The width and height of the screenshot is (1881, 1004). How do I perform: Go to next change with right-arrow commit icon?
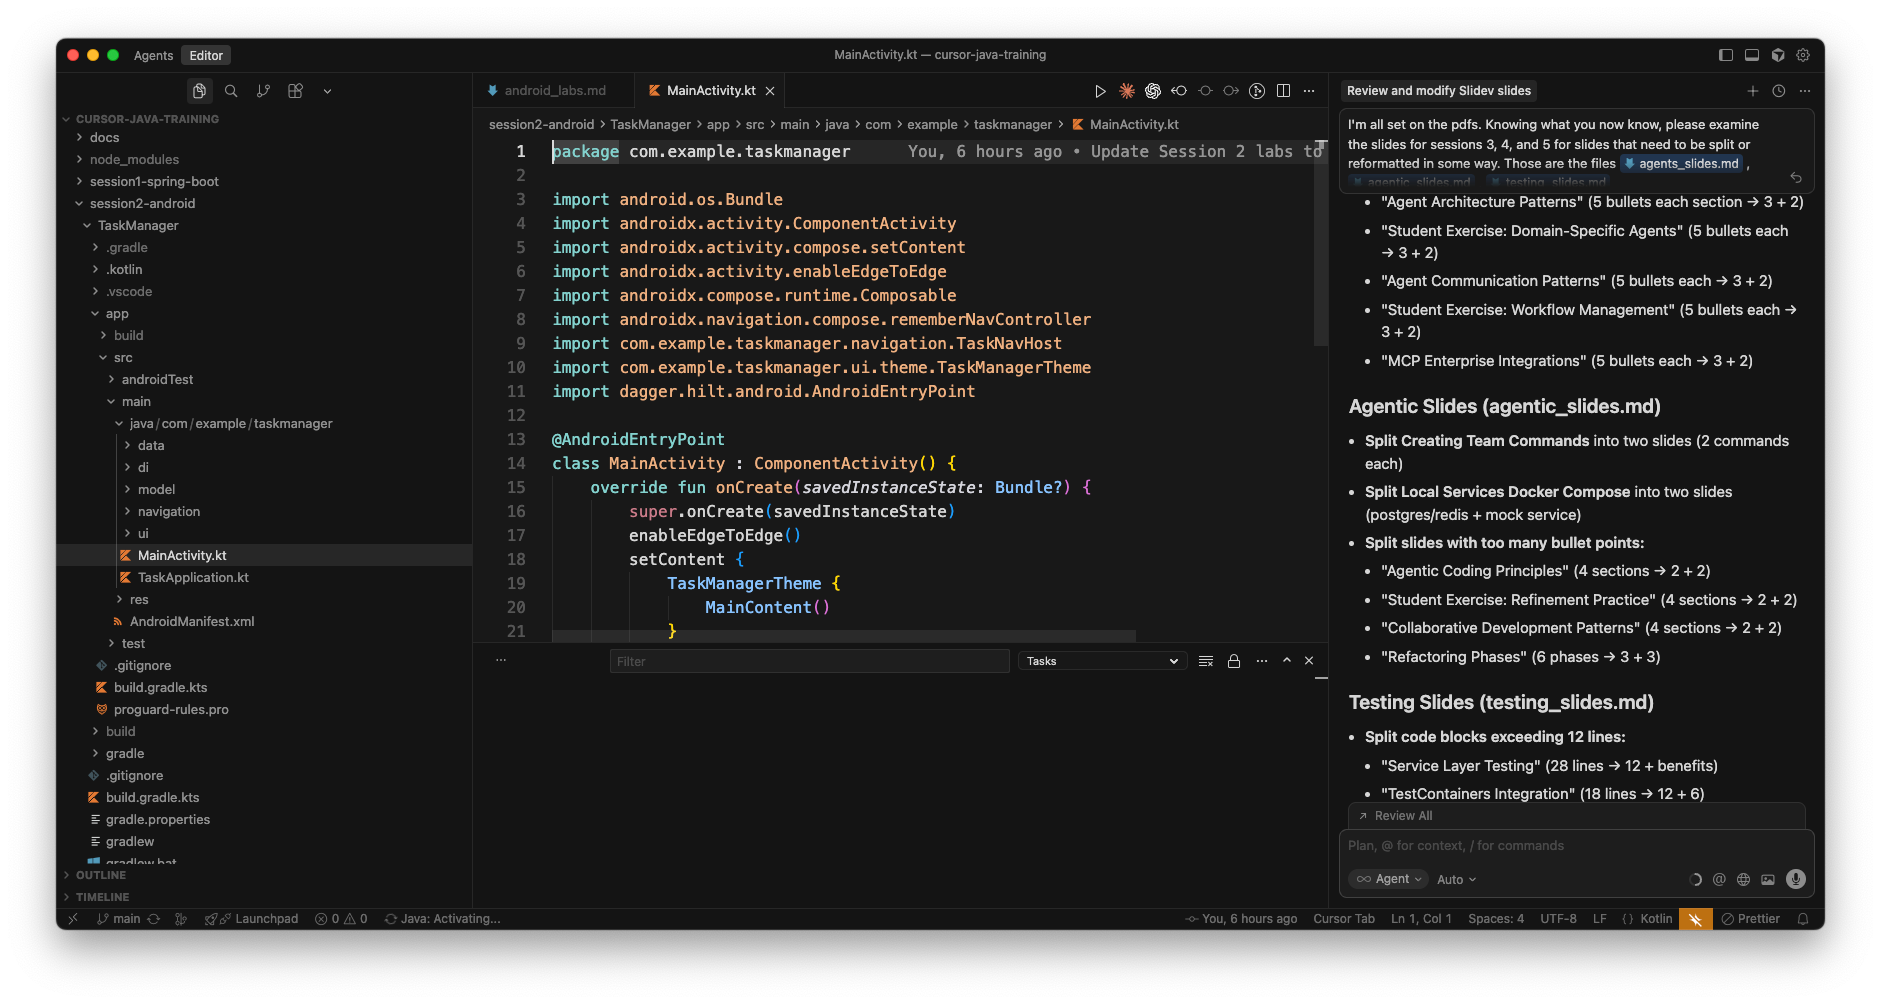click(x=1231, y=91)
